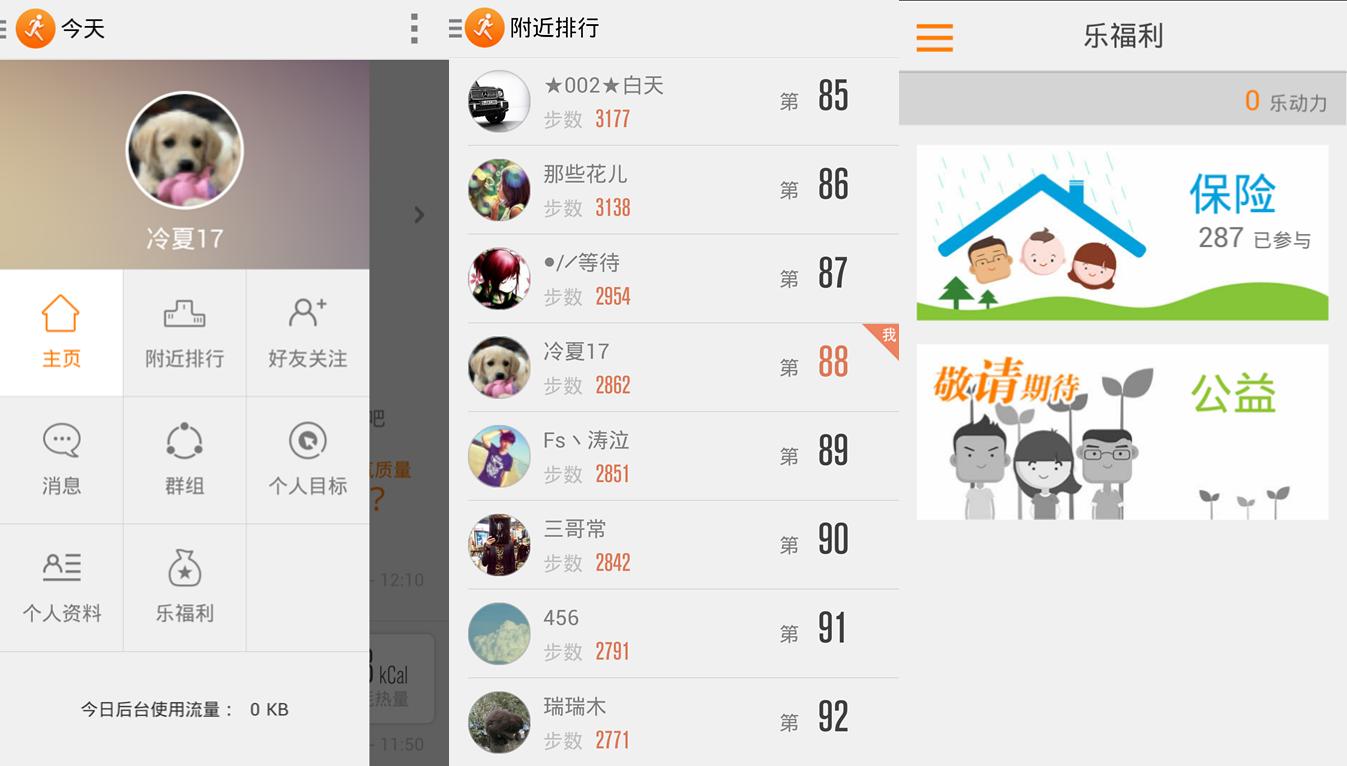The height and width of the screenshot is (766, 1347).
Task: Tap the 乐福利 money bag icon
Action: pos(184,567)
